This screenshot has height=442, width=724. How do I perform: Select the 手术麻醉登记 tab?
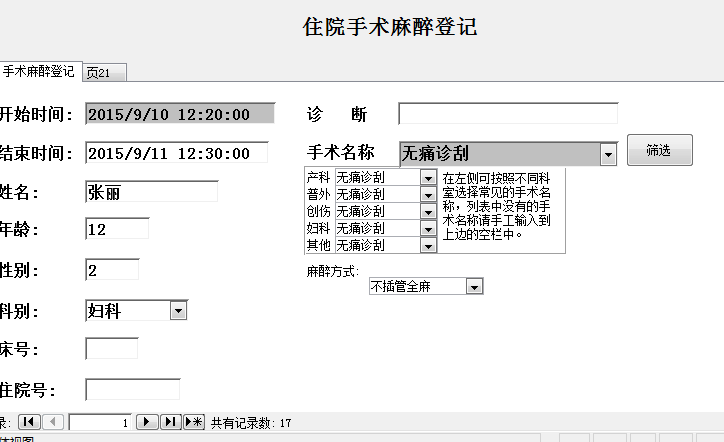coord(38,72)
